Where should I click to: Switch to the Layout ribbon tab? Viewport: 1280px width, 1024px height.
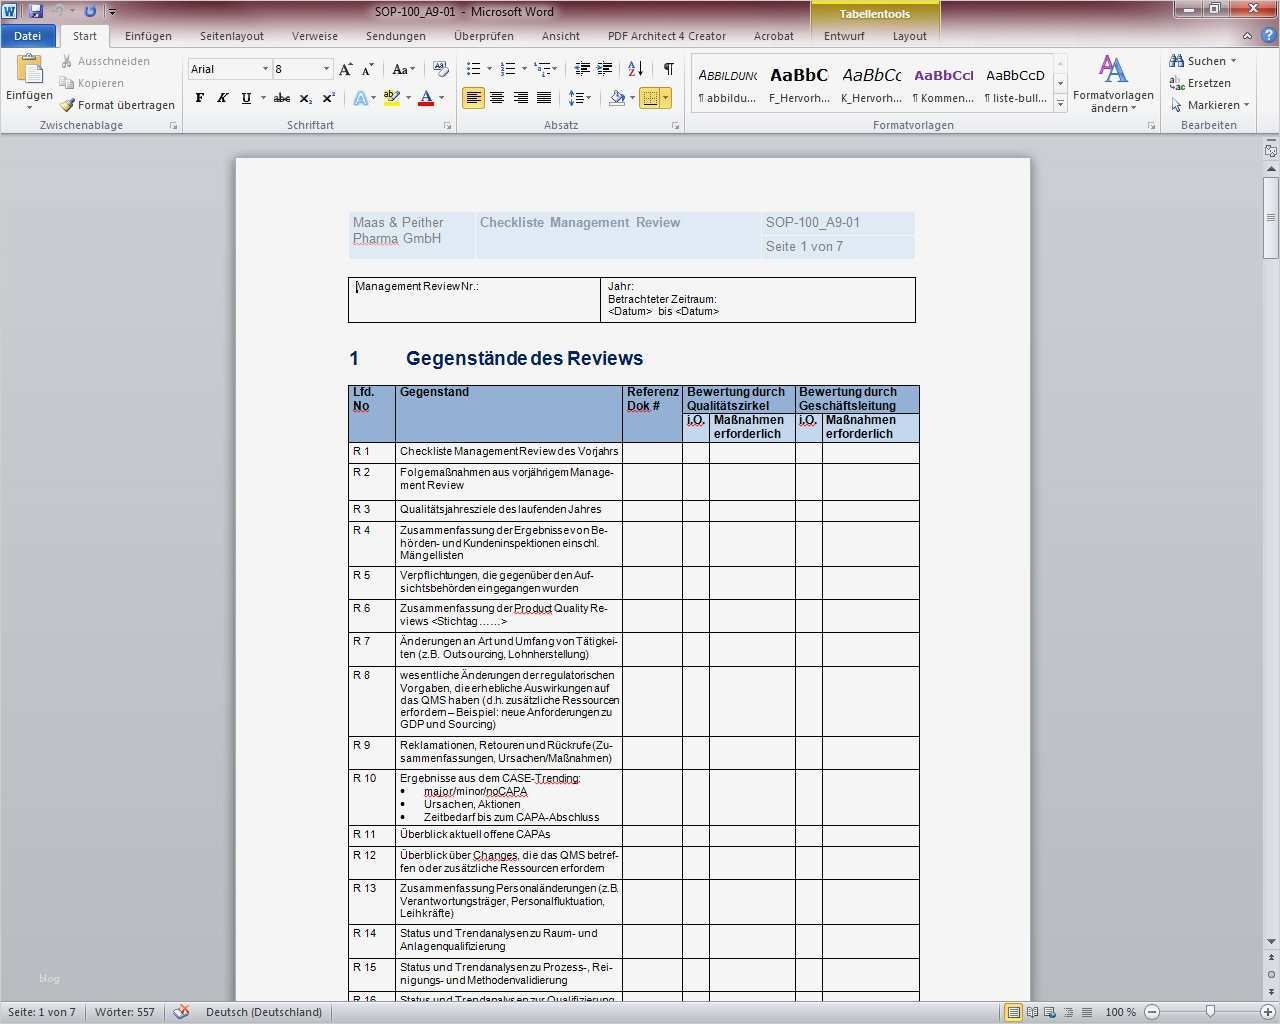point(909,36)
